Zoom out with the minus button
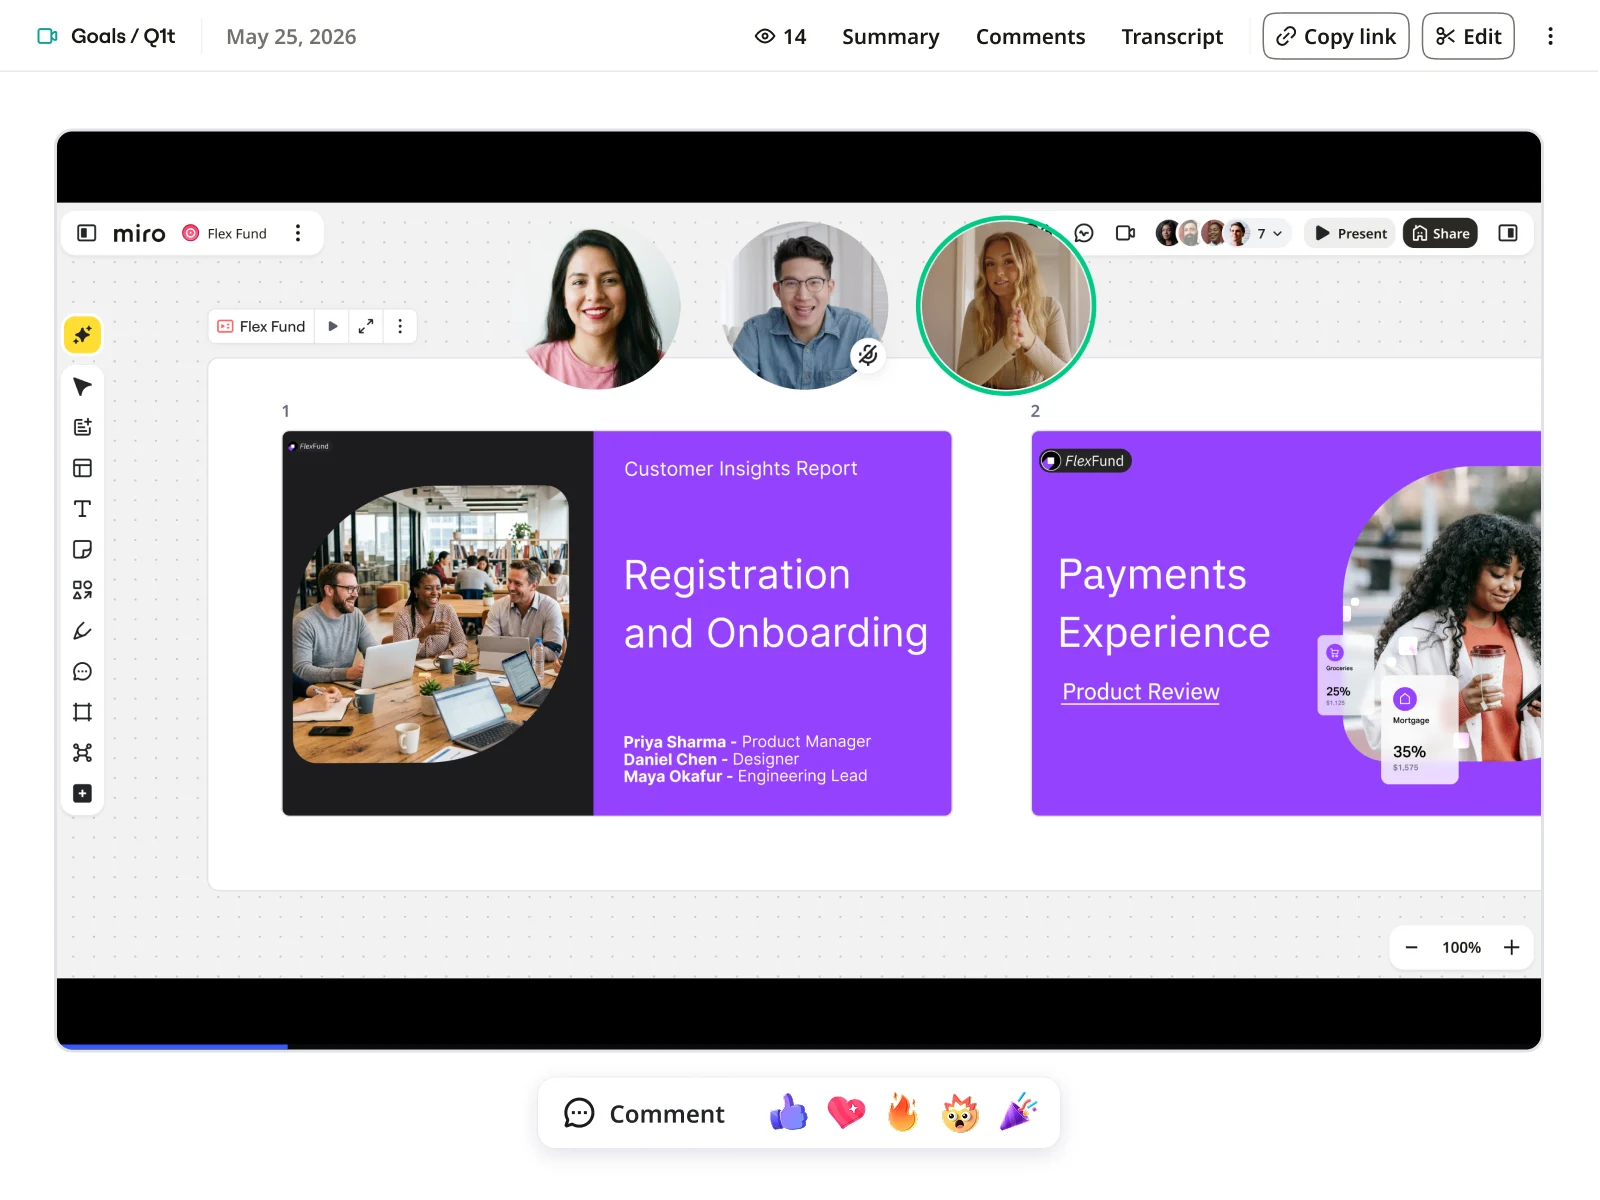Image resolution: width=1600 pixels, height=1200 pixels. [x=1411, y=947]
